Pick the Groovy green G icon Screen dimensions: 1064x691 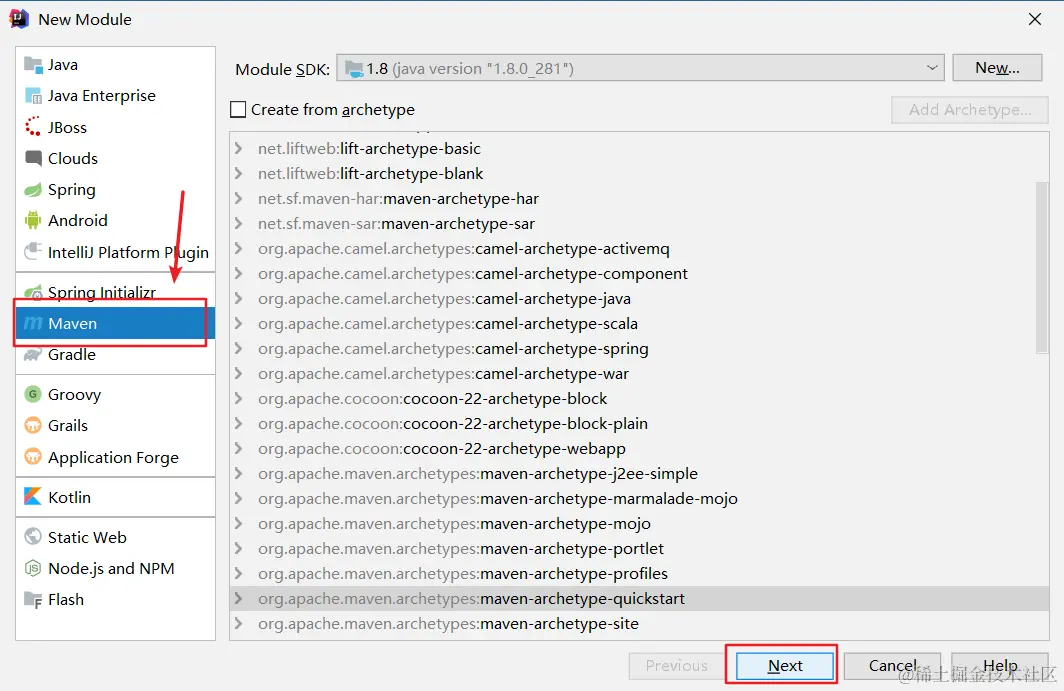tap(33, 394)
